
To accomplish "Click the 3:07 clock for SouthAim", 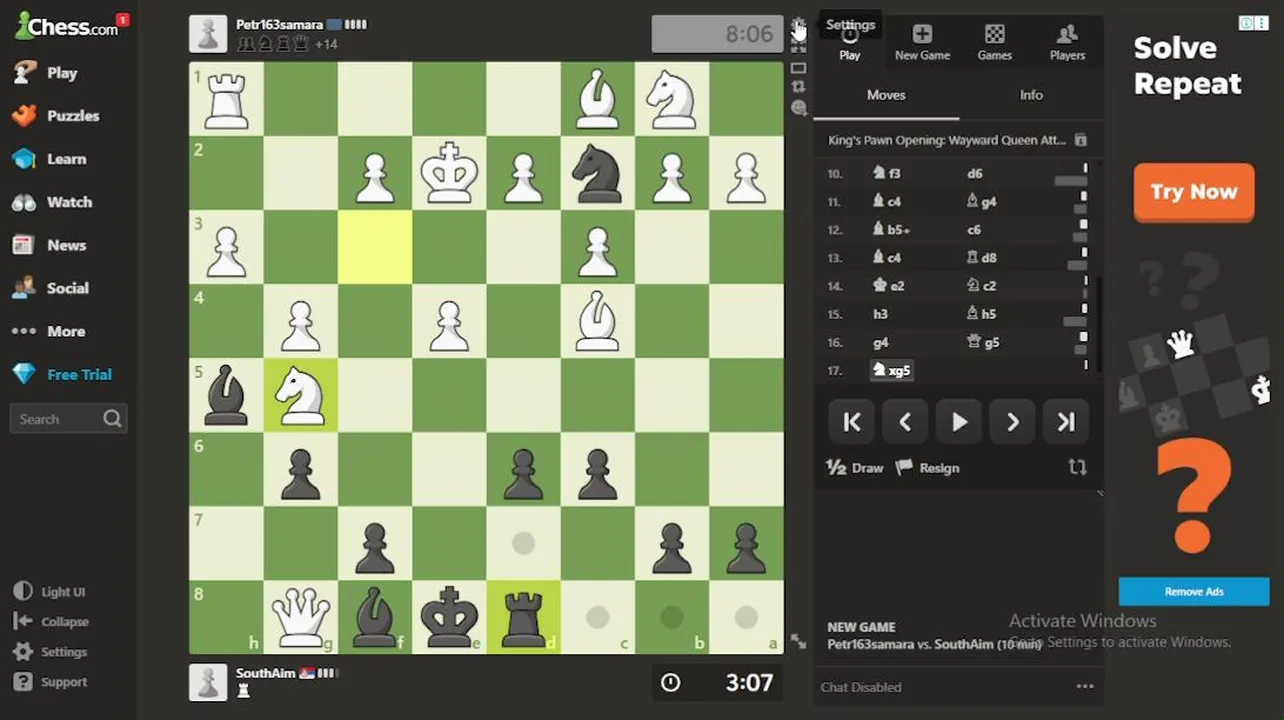I will [717, 682].
